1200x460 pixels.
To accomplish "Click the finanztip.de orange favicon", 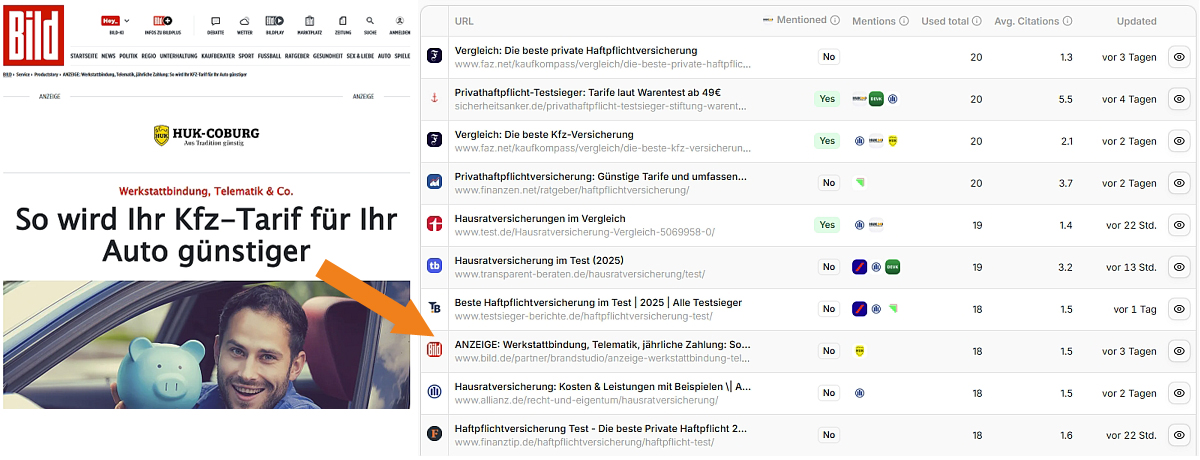I will (x=435, y=435).
